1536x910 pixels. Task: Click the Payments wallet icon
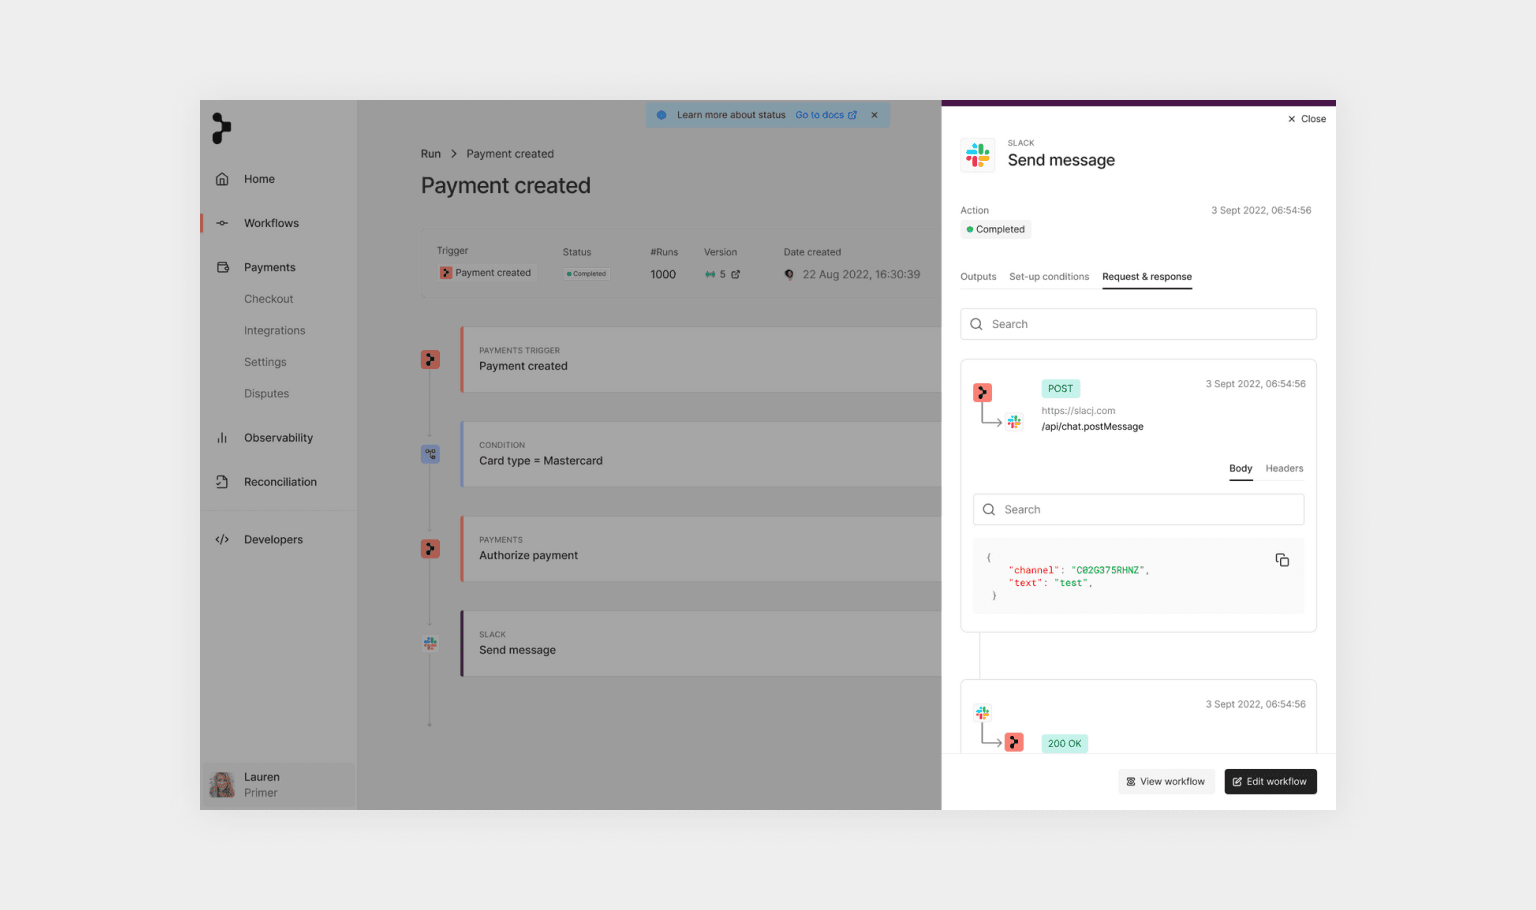tap(222, 267)
